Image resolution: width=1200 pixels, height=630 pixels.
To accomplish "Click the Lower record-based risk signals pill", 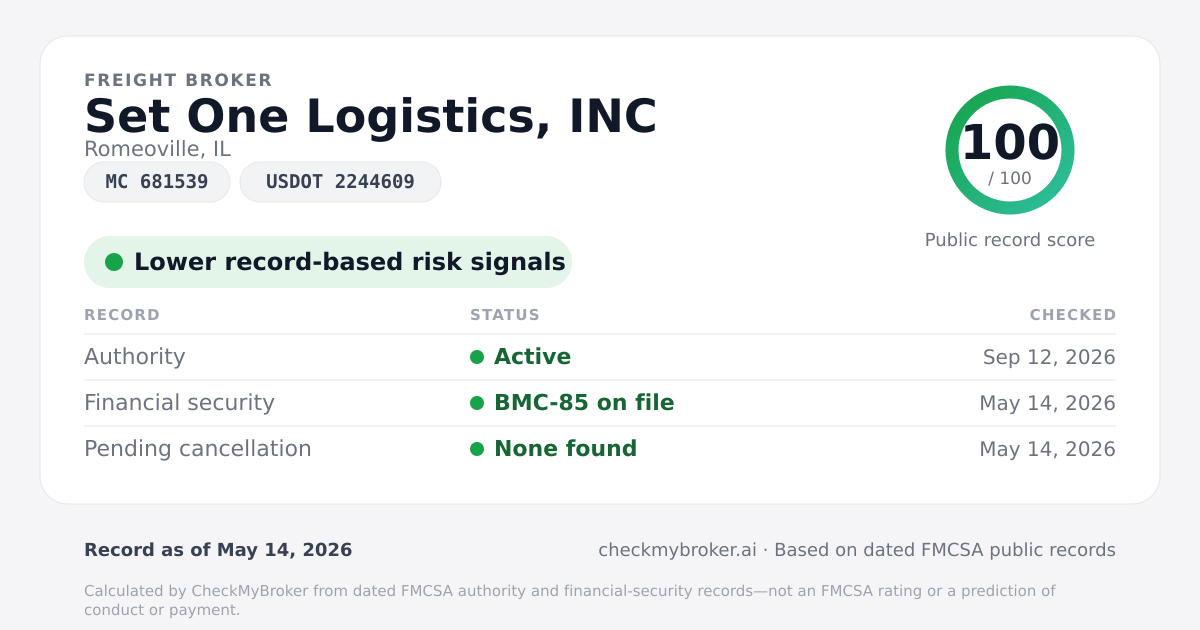I will click(x=328, y=262).
